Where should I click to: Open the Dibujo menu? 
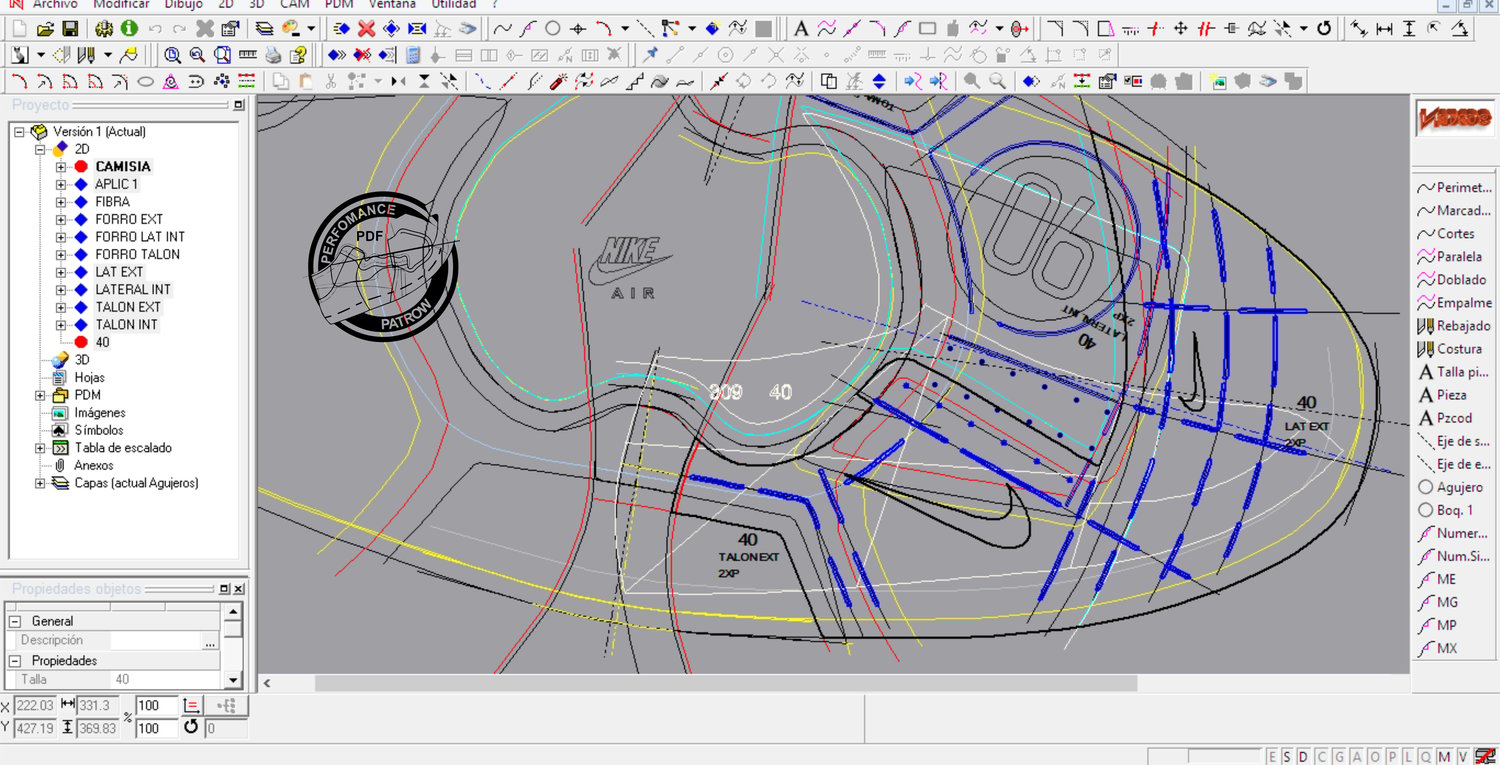pos(184,4)
